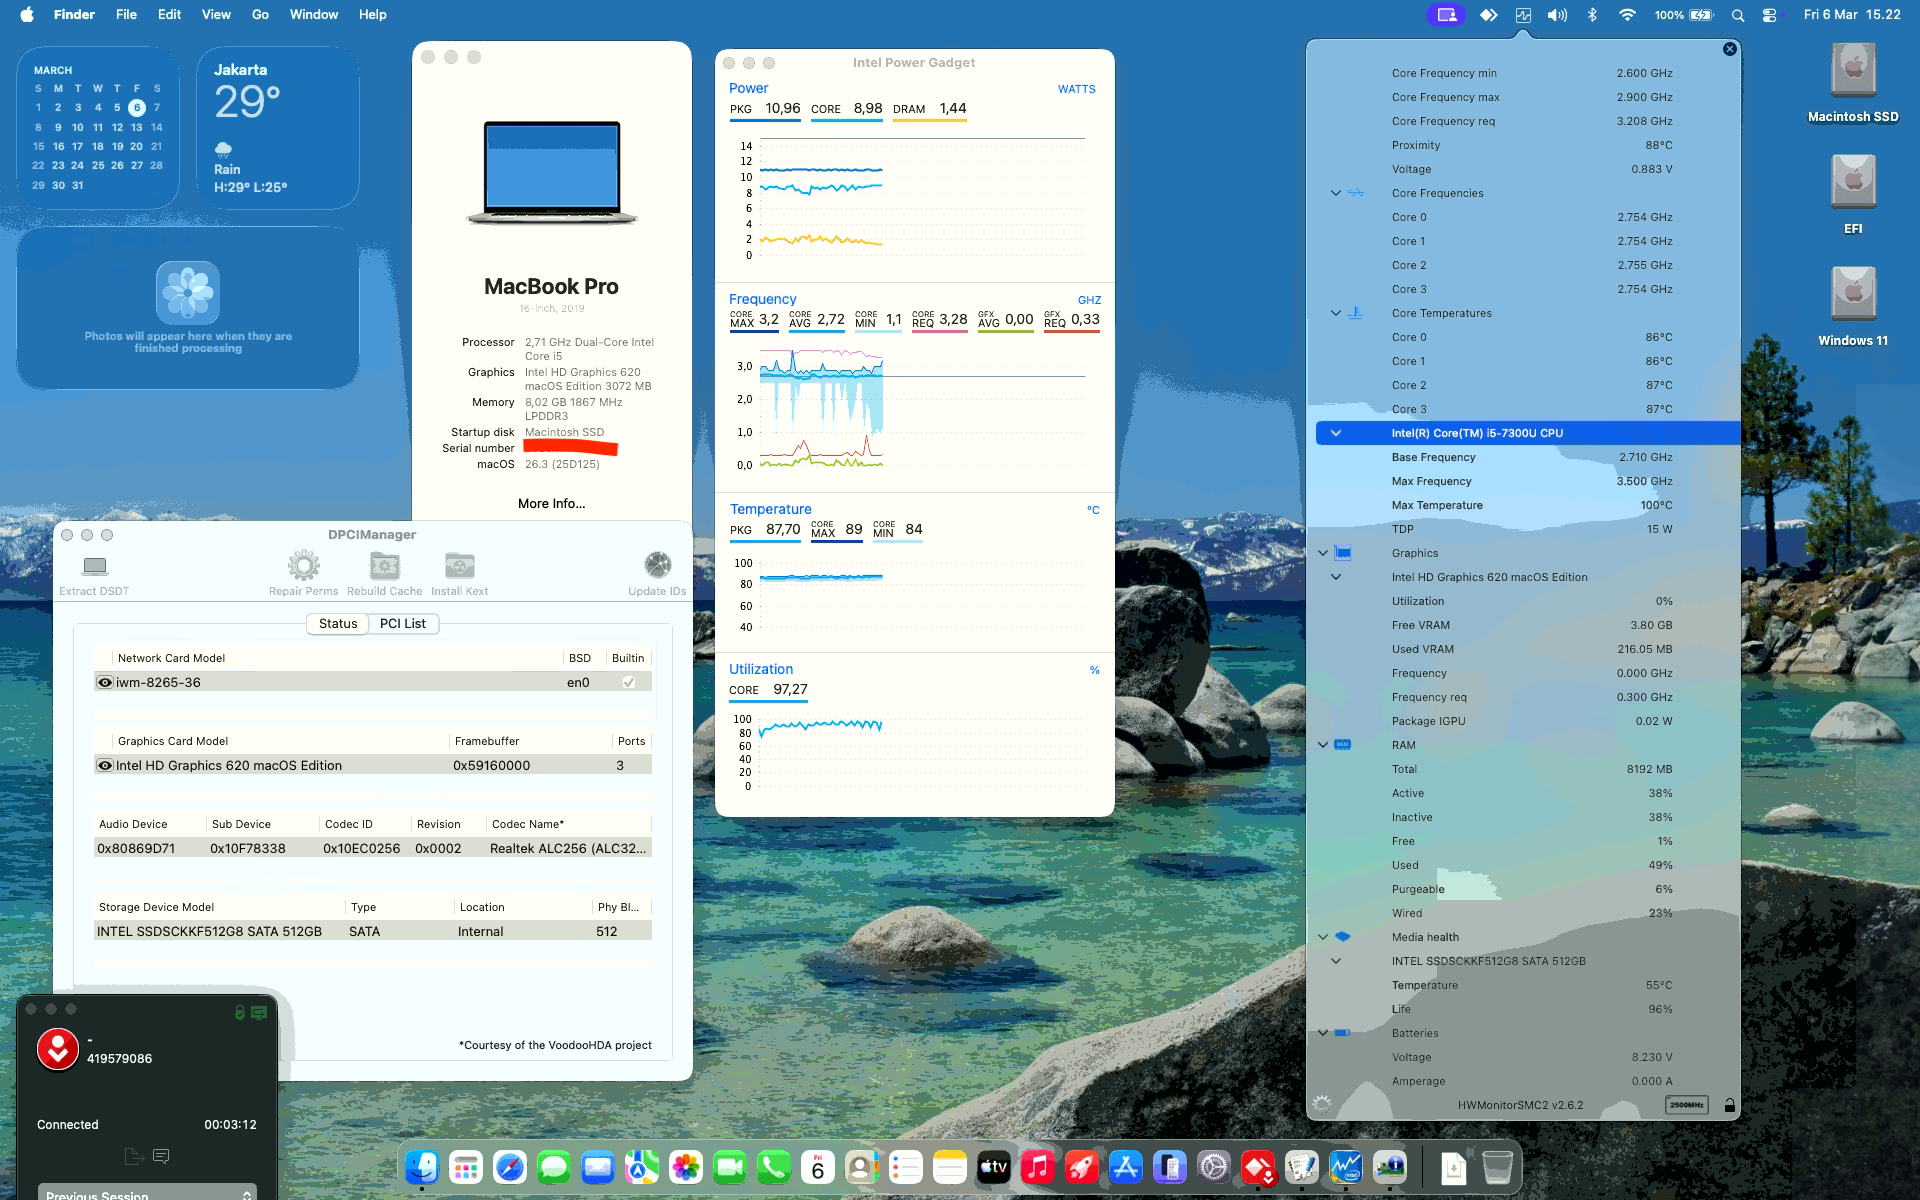Click HWMonitorSMC2 graph icon in menu bar
The height and width of the screenshot is (1200, 1920).
pyautogui.click(x=1523, y=15)
